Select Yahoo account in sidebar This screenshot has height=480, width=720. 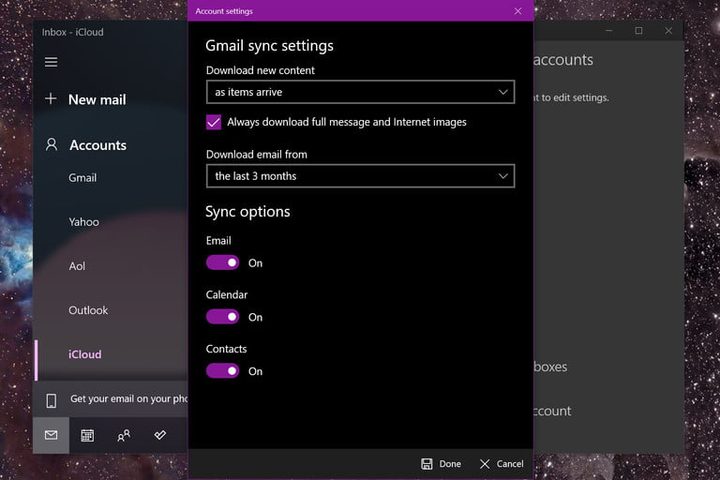click(84, 222)
